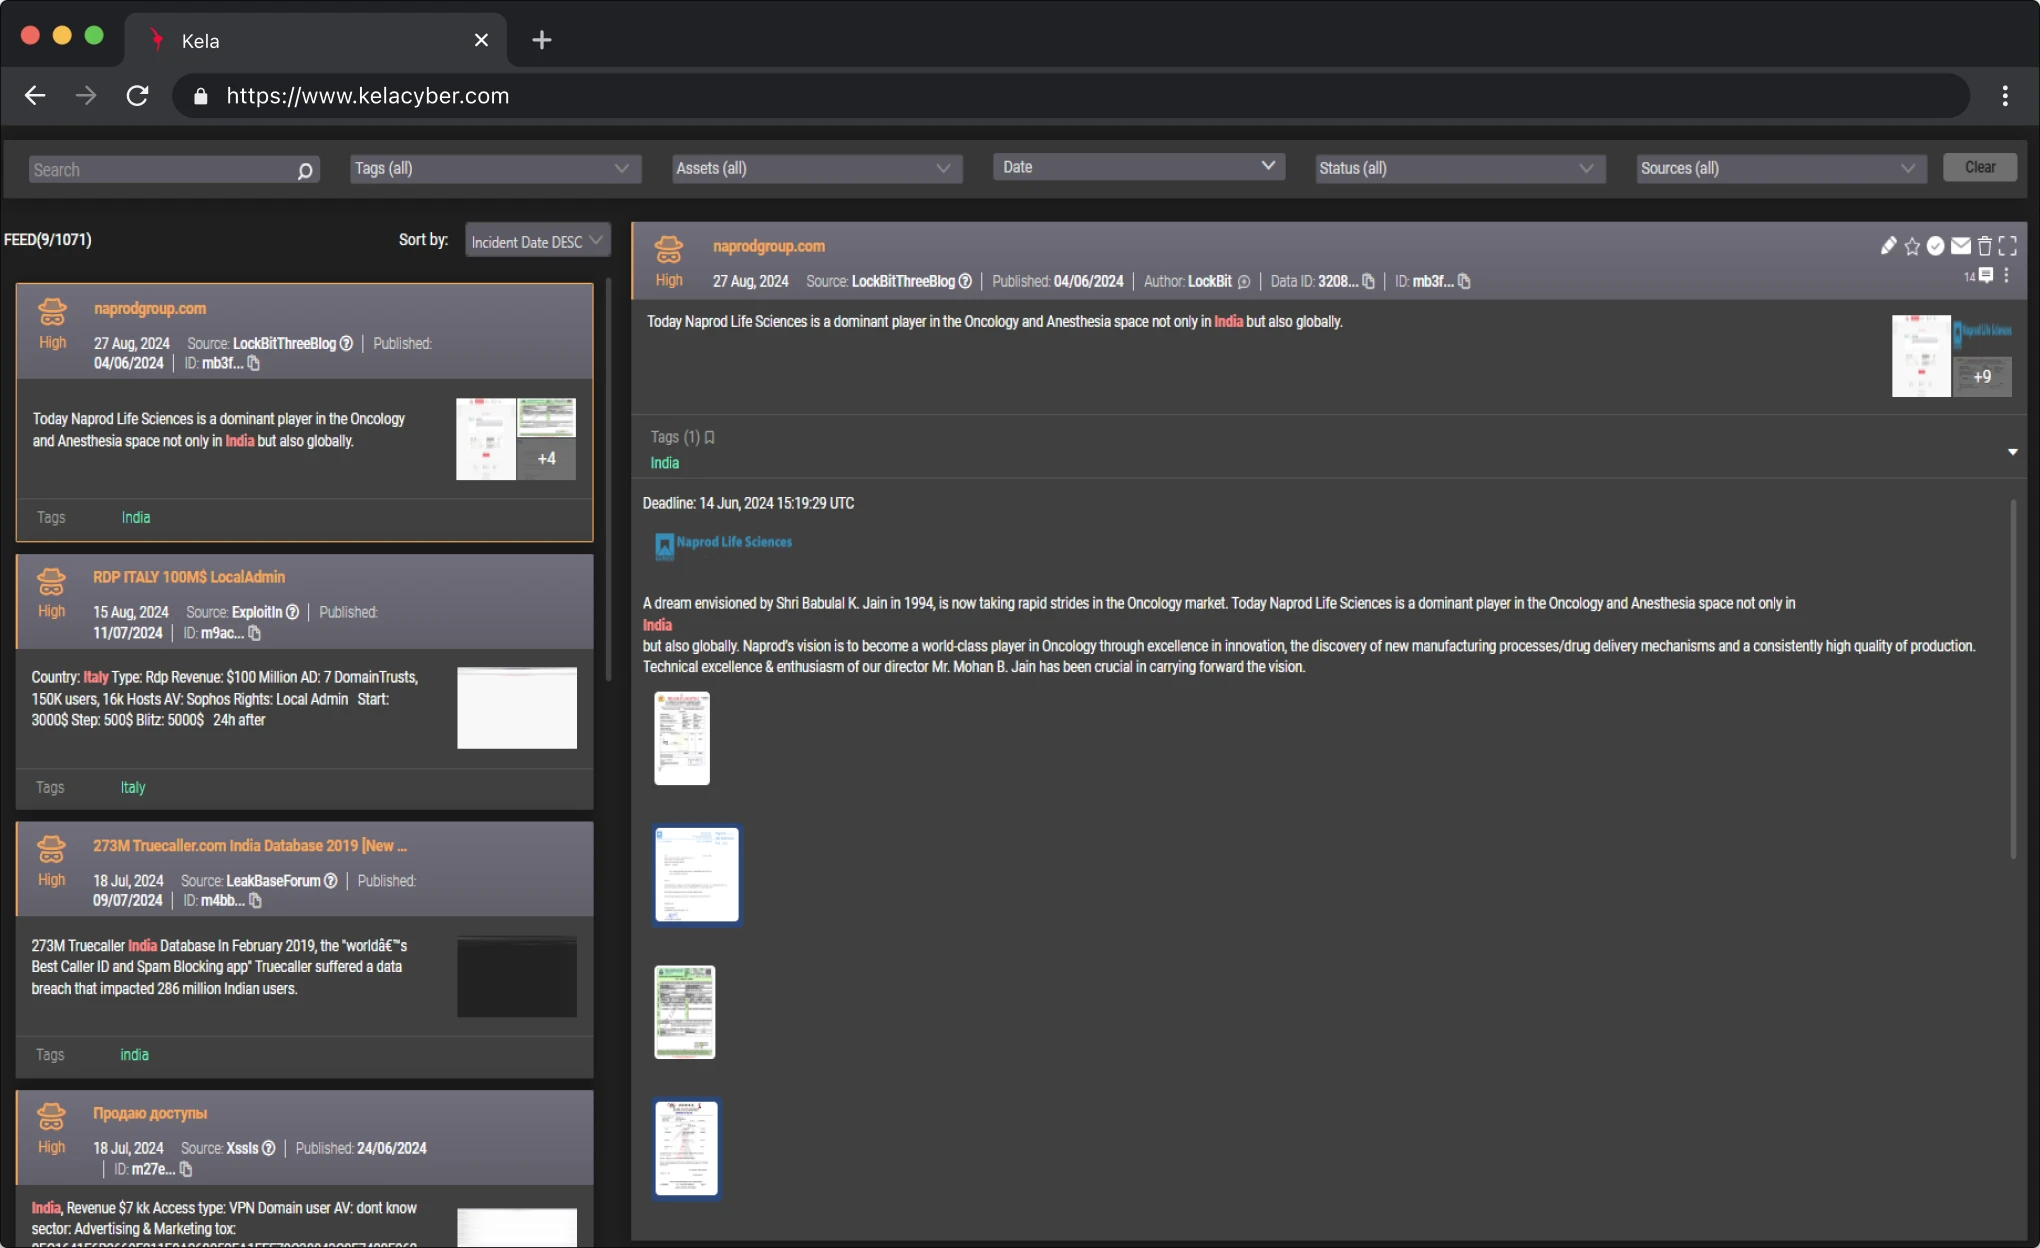Open 273M Truecaller.com India Database incident
Viewport: 2040px width, 1248px height.
pos(250,846)
